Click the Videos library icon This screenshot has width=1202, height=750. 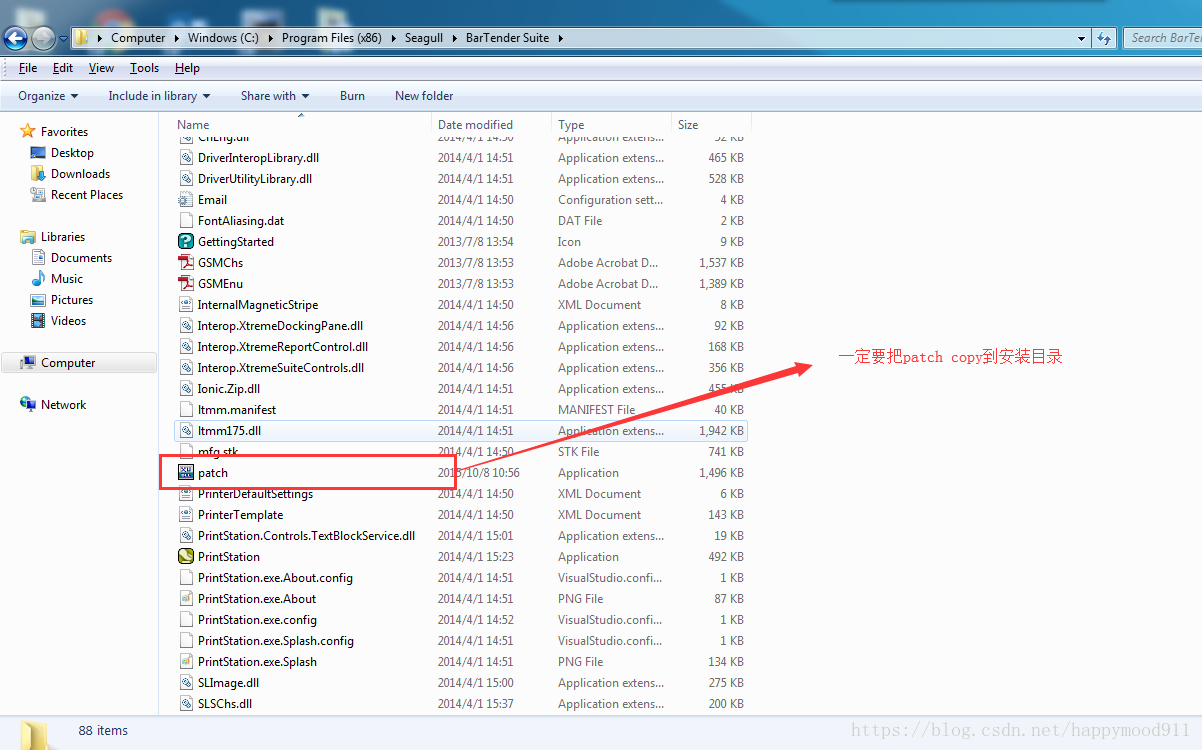[38, 321]
